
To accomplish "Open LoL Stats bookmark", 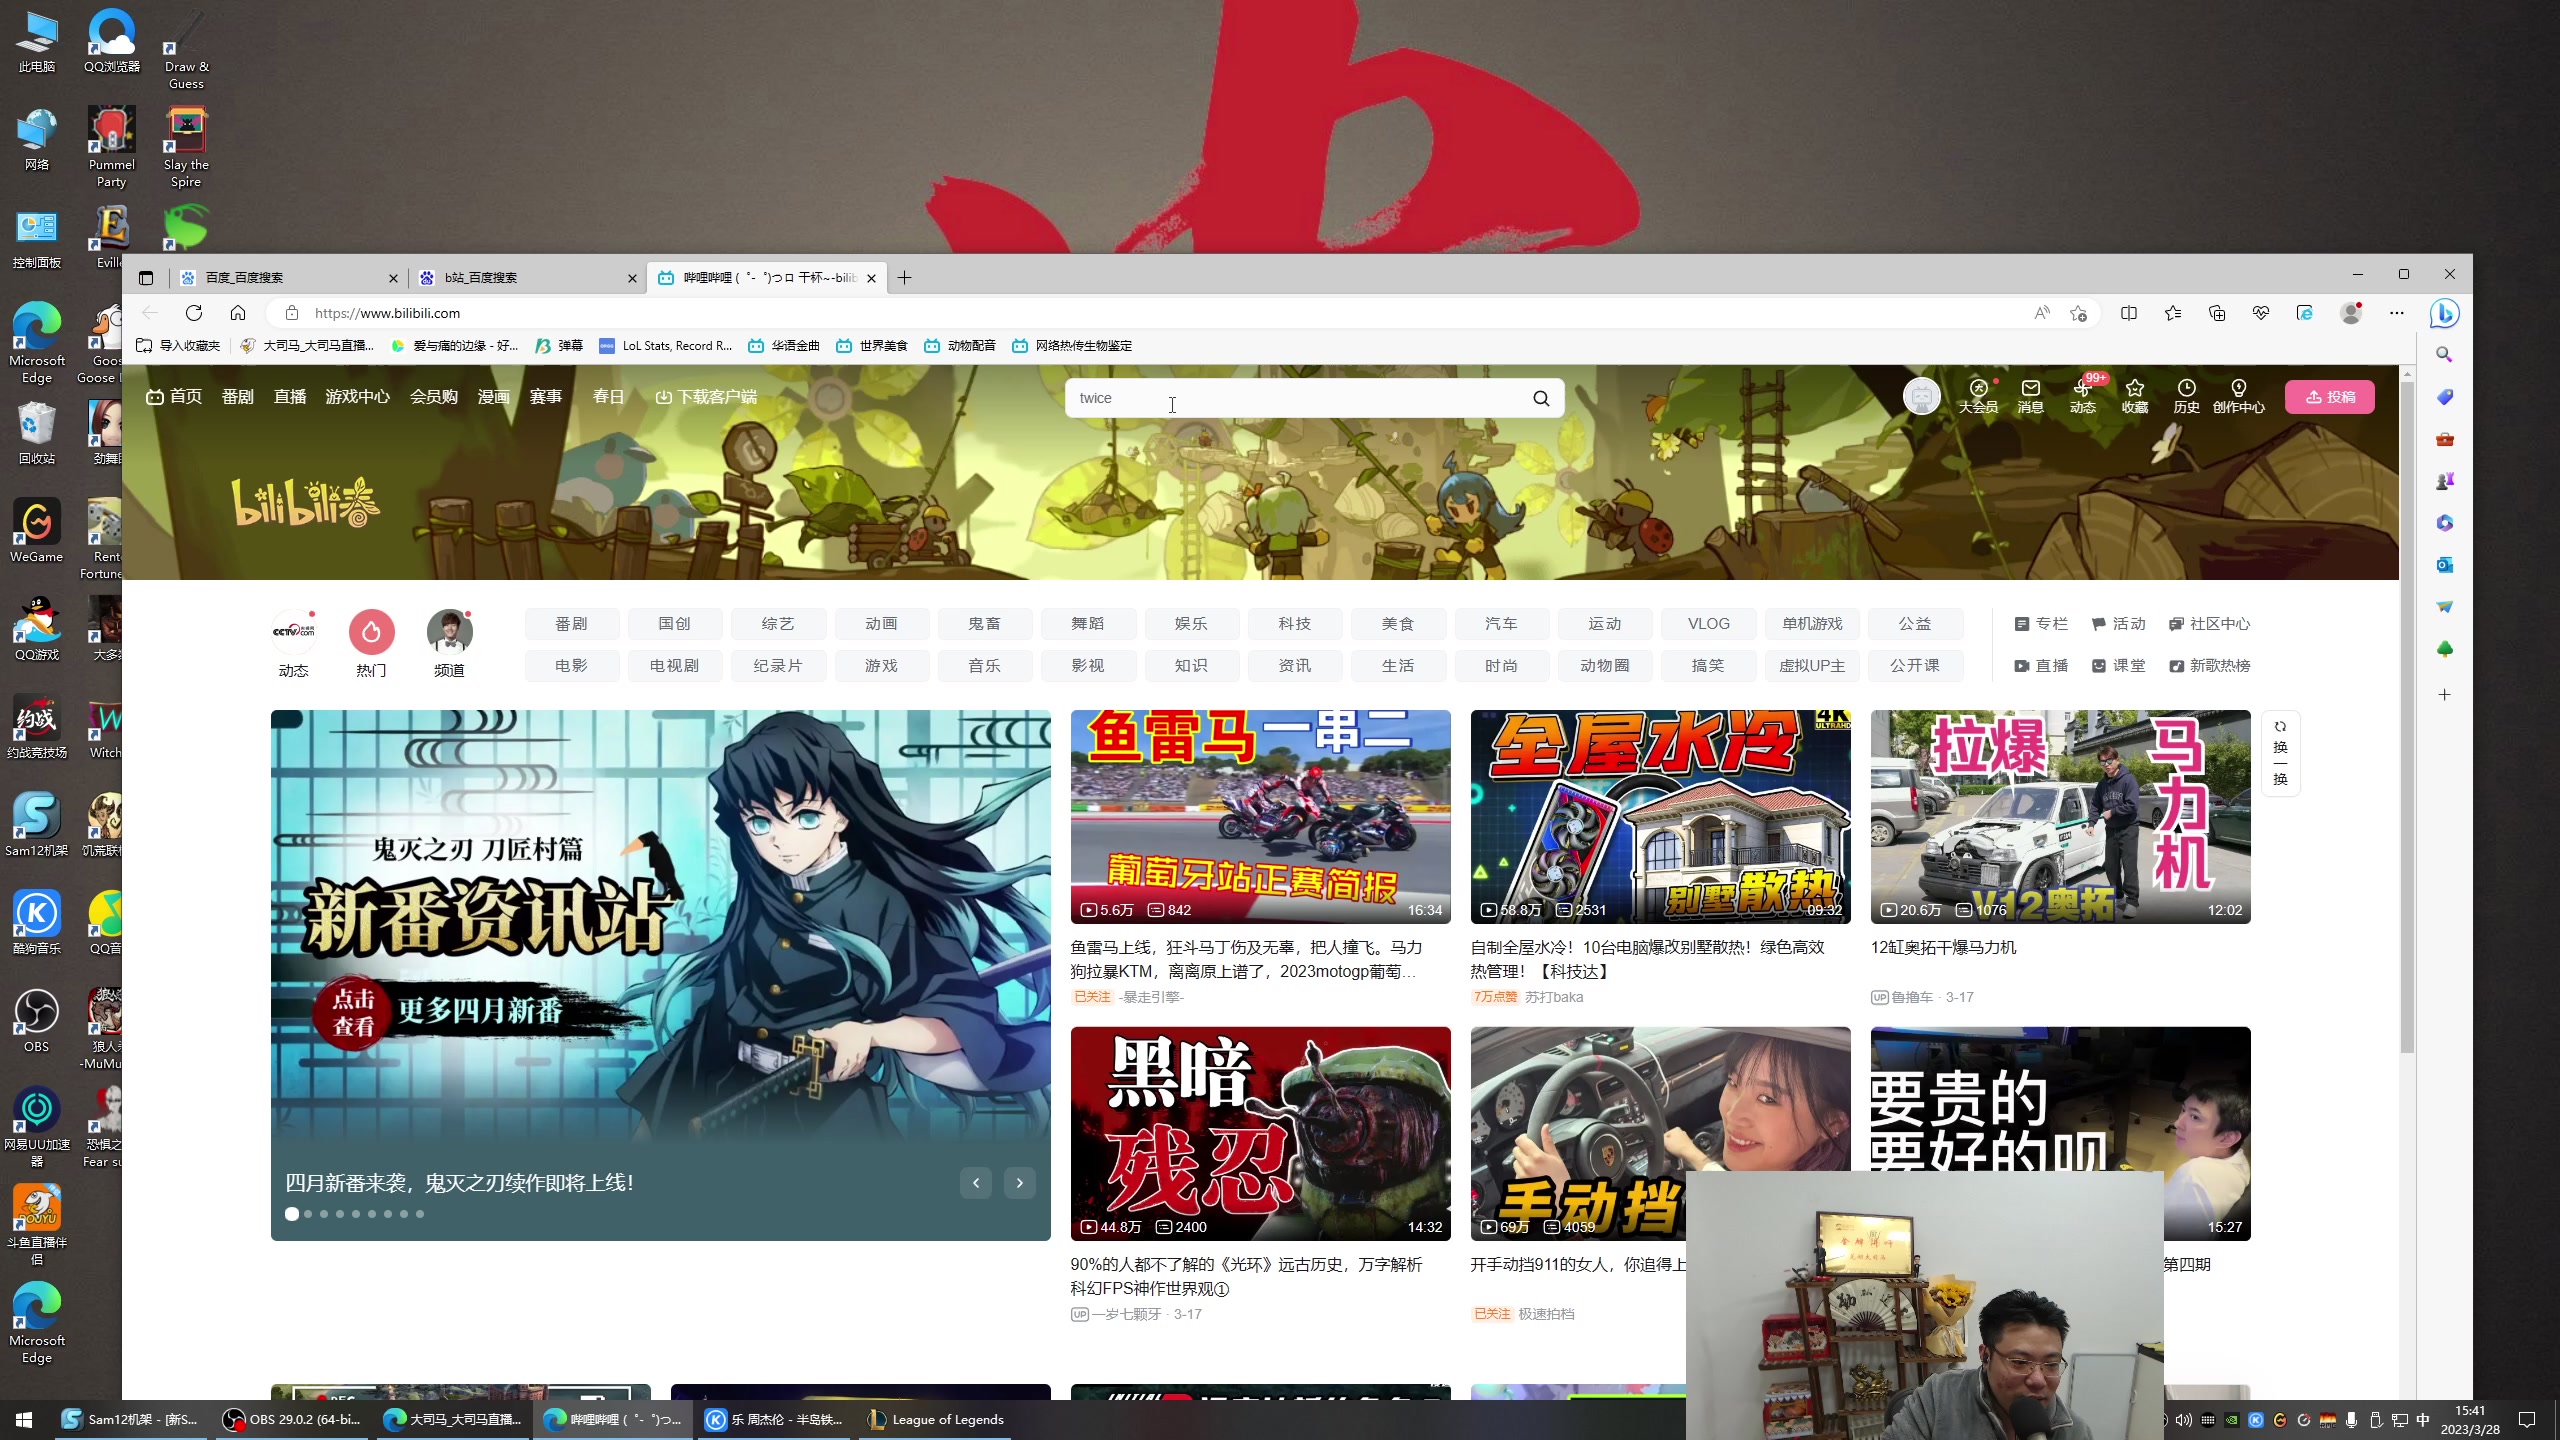I will click(666, 346).
